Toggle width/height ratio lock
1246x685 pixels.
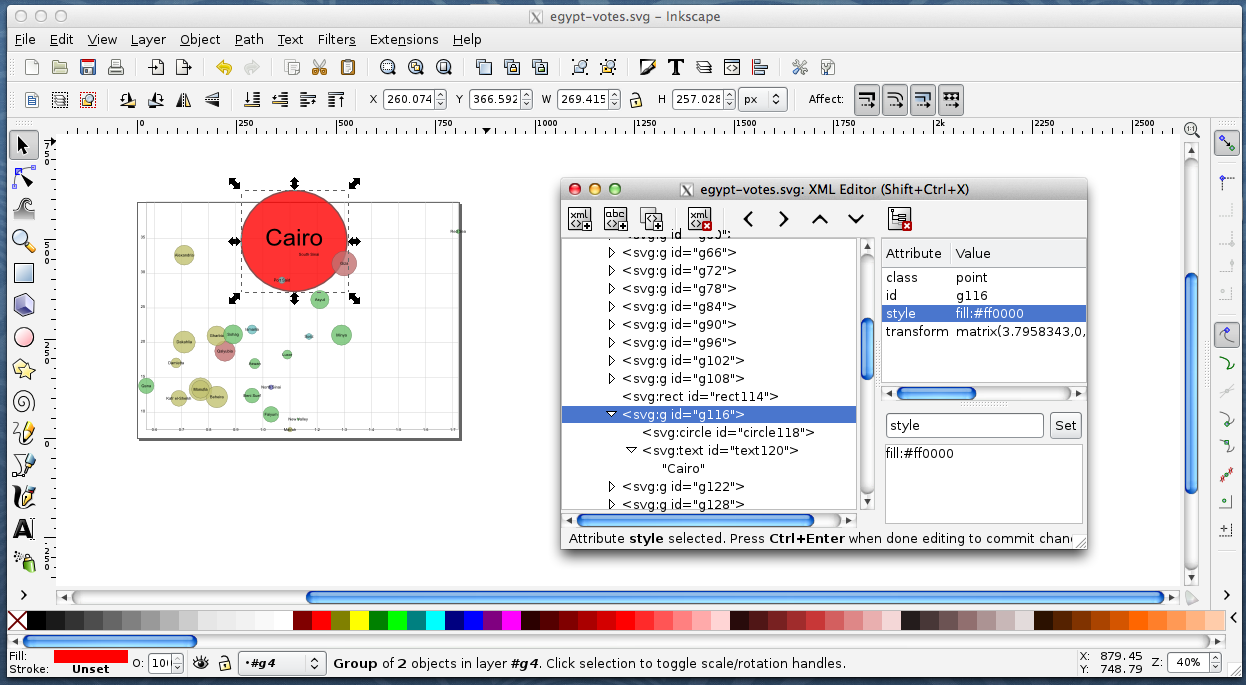pyautogui.click(x=635, y=99)
